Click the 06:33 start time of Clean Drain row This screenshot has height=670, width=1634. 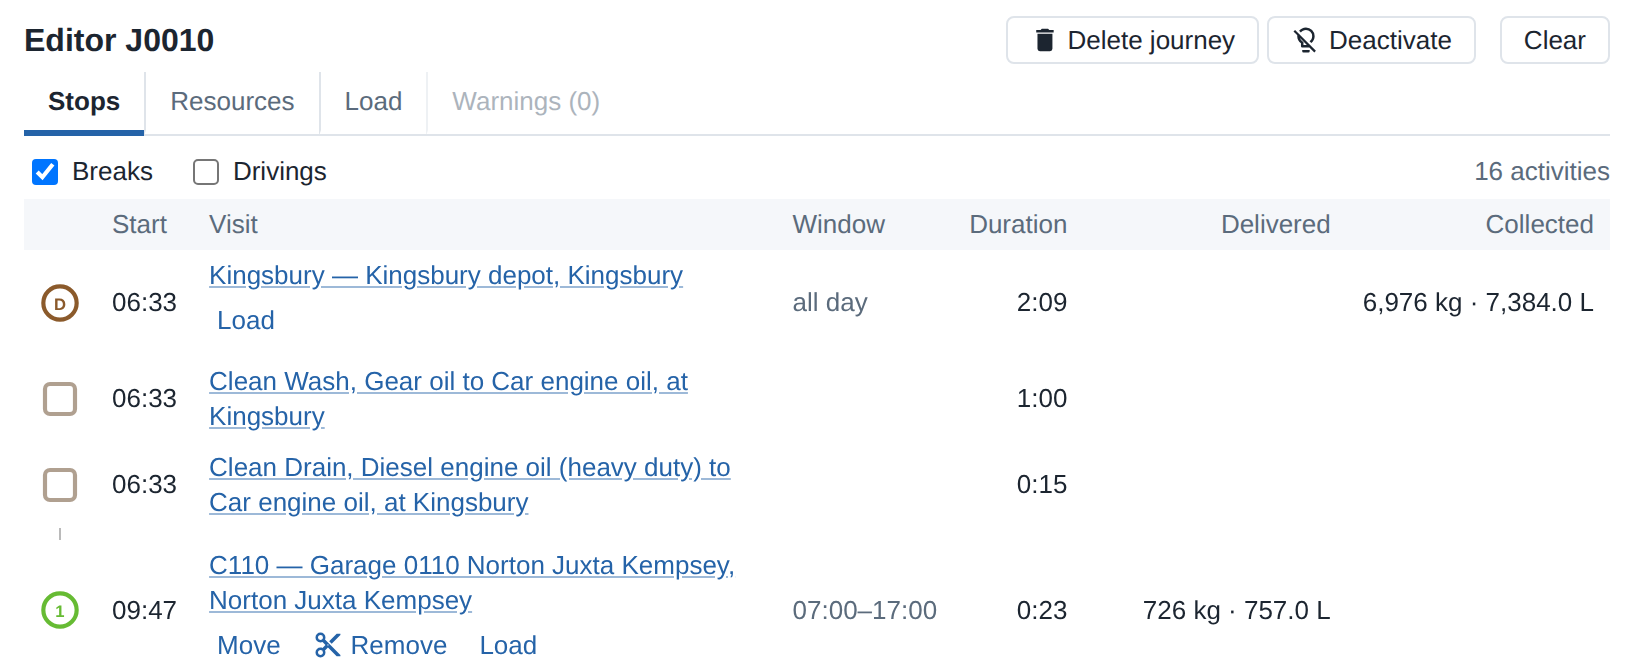(144, 485)
